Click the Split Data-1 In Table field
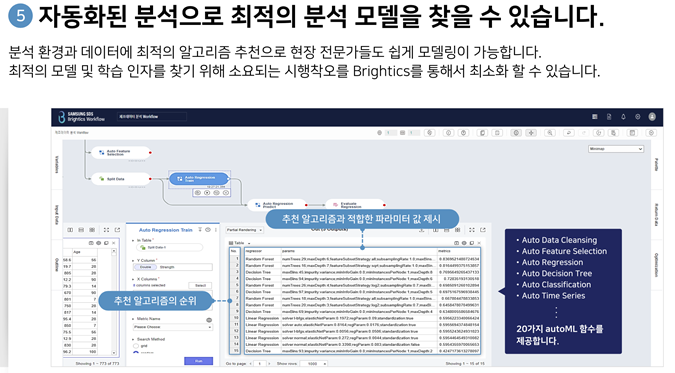This screenshot has width=675, height=373. [x=169, y=247]
